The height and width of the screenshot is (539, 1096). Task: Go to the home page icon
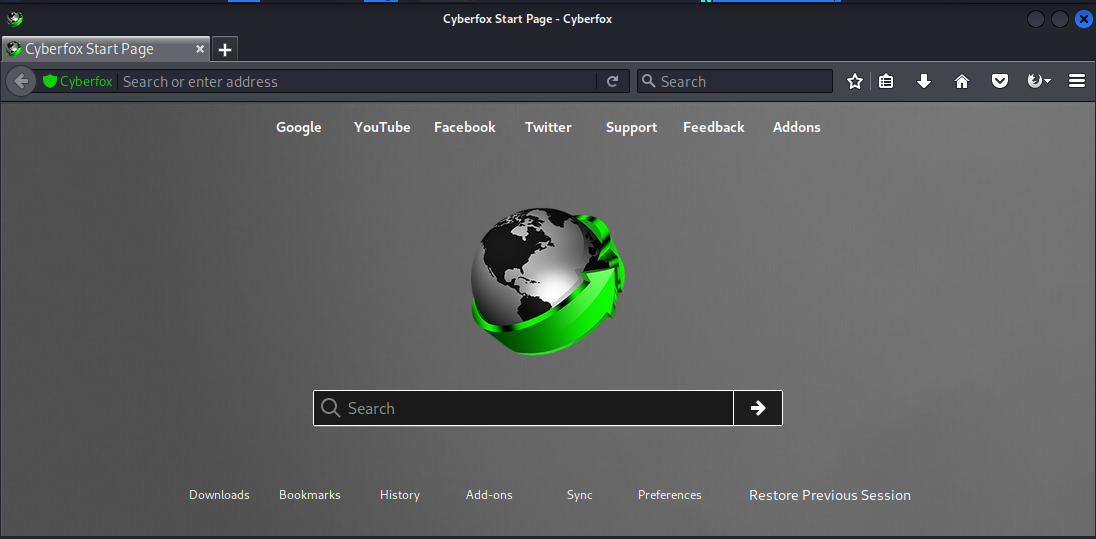click(x=962, y=82)
